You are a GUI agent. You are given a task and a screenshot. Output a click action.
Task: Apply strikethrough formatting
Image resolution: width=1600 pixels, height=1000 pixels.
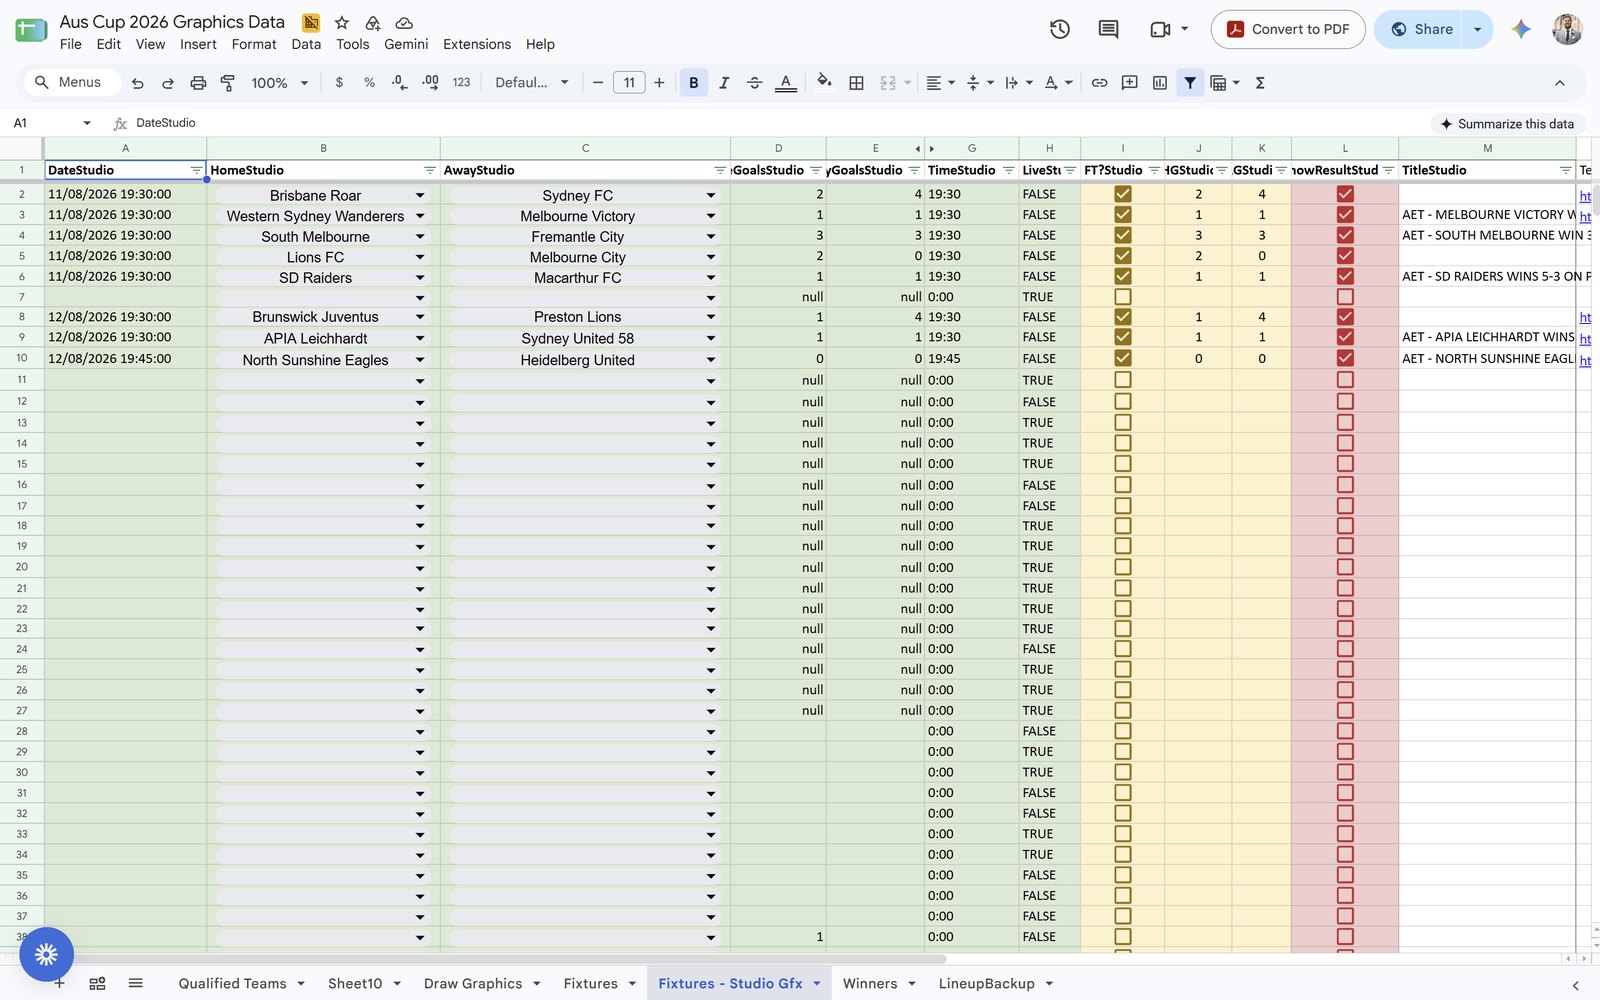click(x=755, y=83)
